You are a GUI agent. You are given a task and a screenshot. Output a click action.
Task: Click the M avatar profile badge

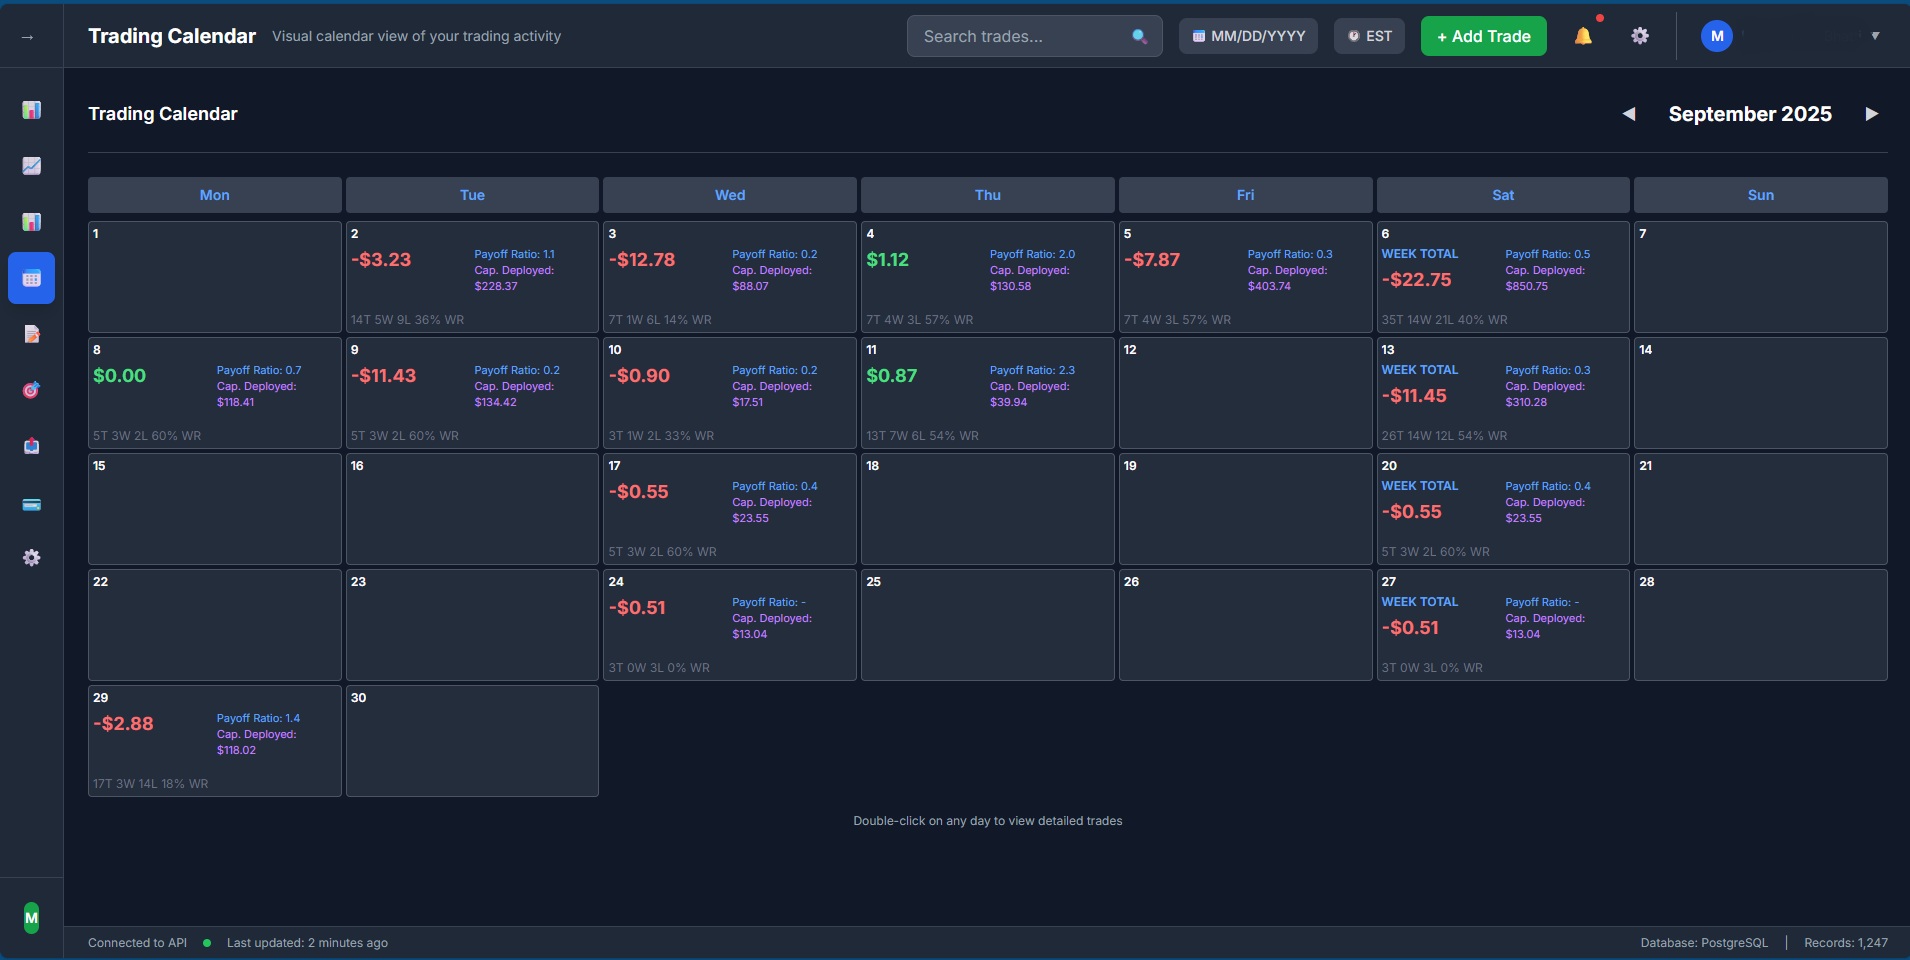click(1716, 36)
